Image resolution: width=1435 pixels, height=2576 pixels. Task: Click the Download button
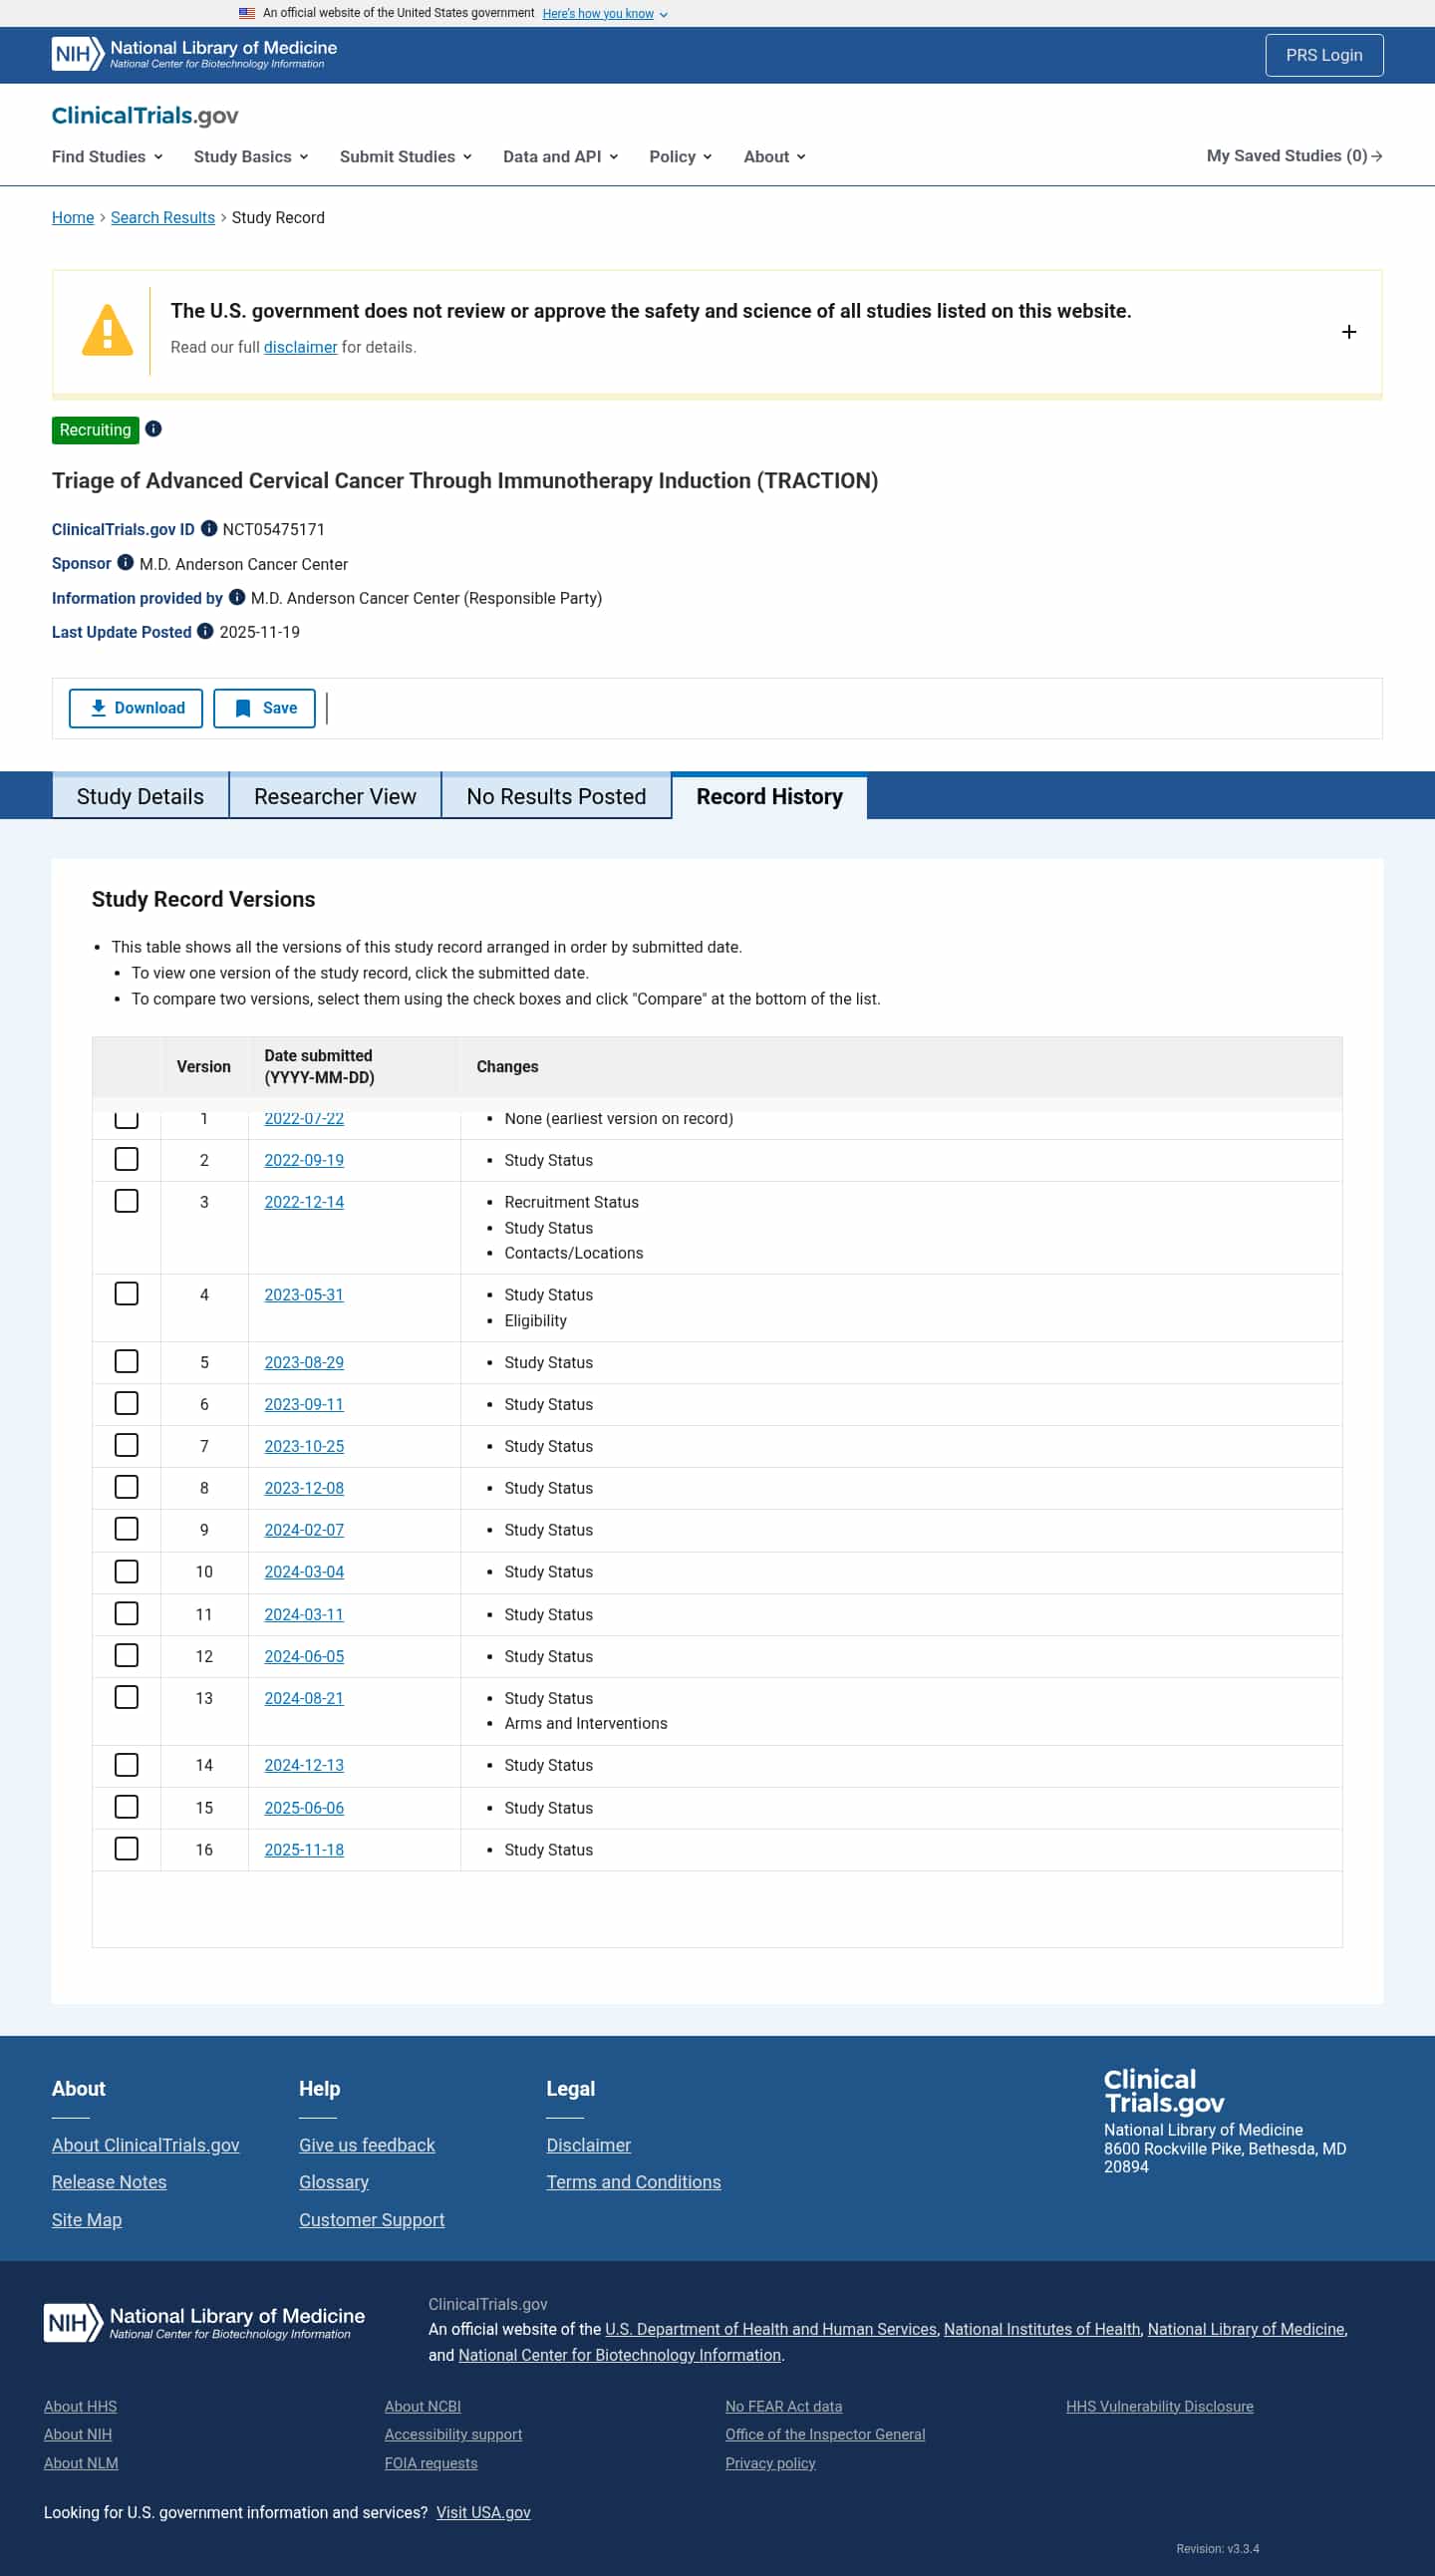point(136,708)
